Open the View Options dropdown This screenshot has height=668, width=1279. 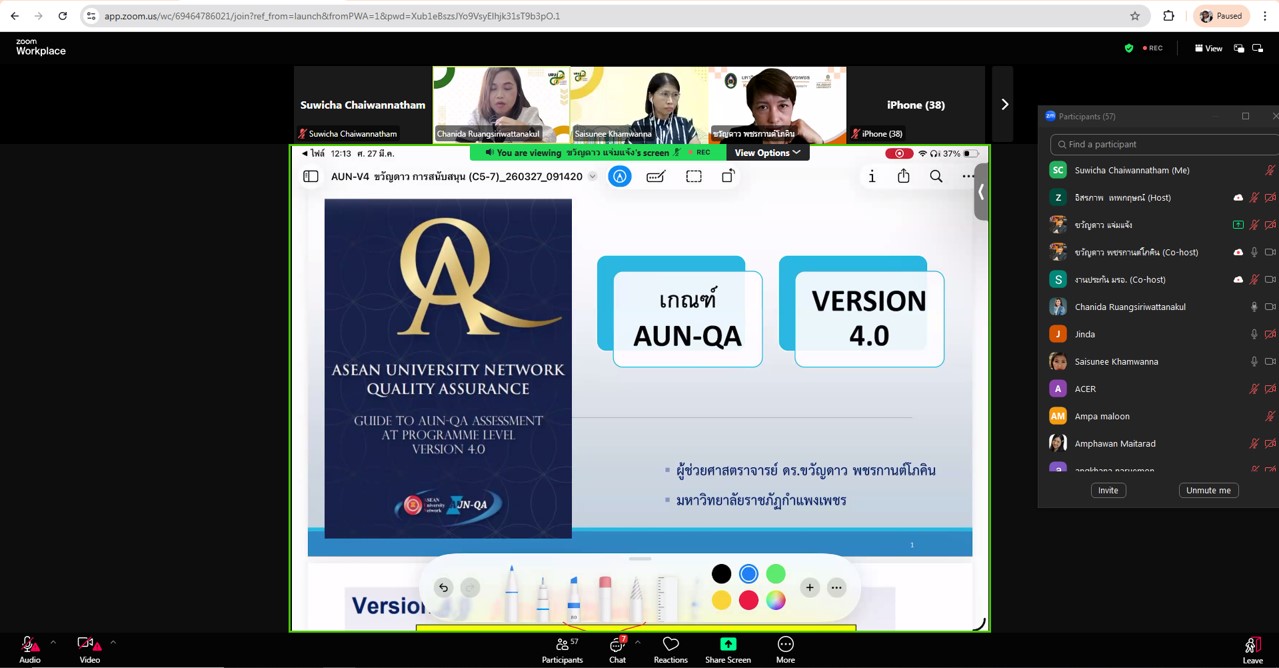click(767, 153)
